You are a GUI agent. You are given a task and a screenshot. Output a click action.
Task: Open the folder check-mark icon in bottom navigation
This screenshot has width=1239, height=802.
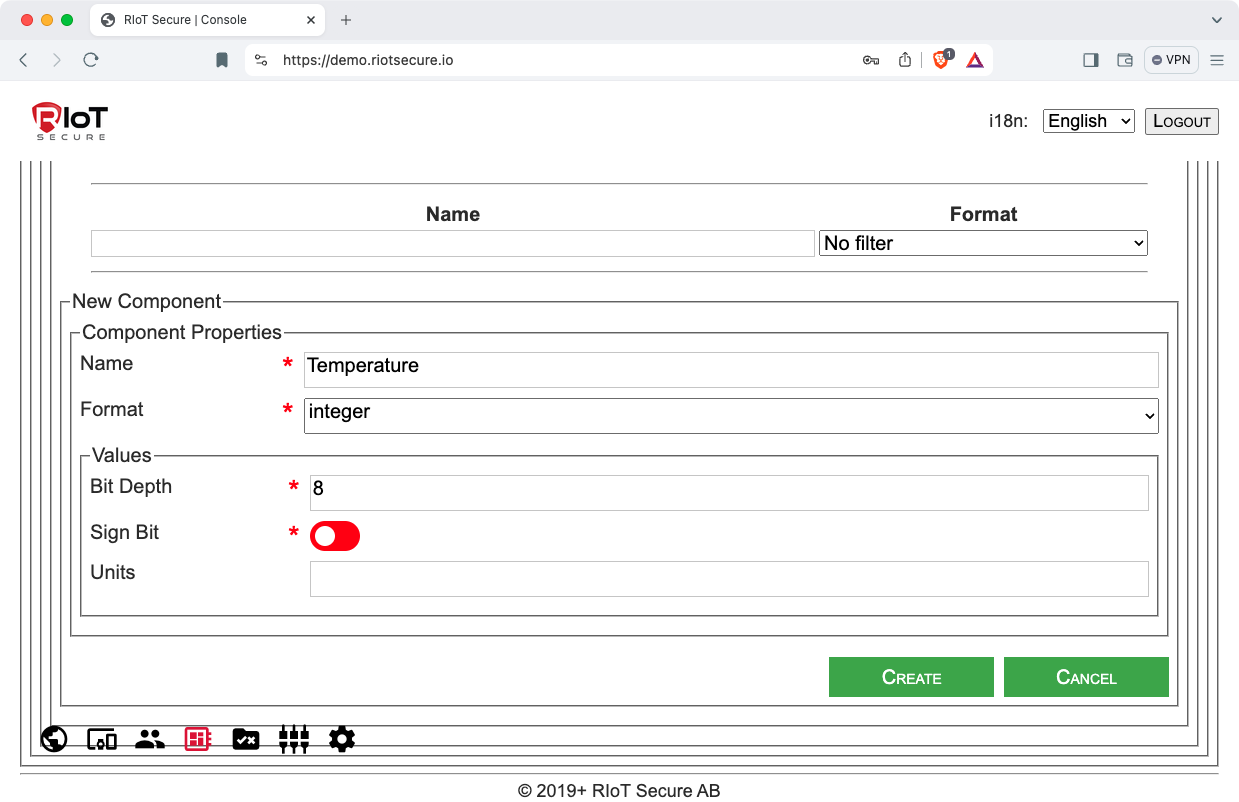(246, 739)
